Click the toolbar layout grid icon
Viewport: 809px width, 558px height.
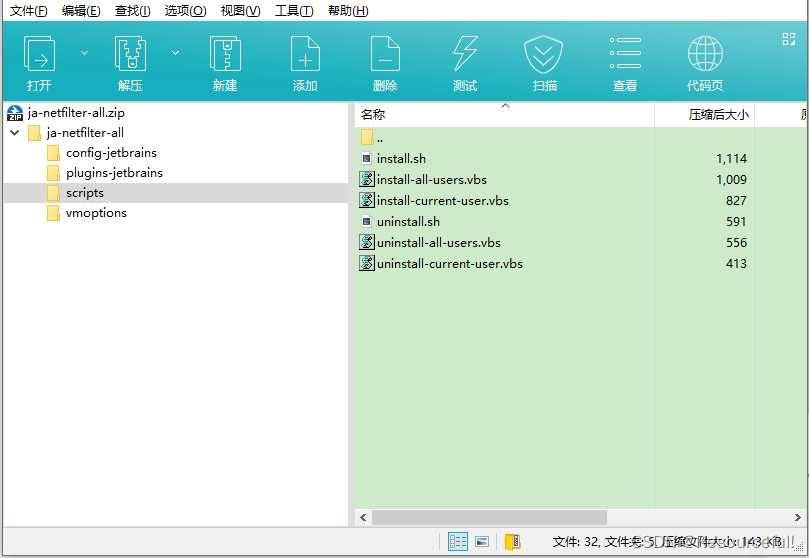coord(789,39)
